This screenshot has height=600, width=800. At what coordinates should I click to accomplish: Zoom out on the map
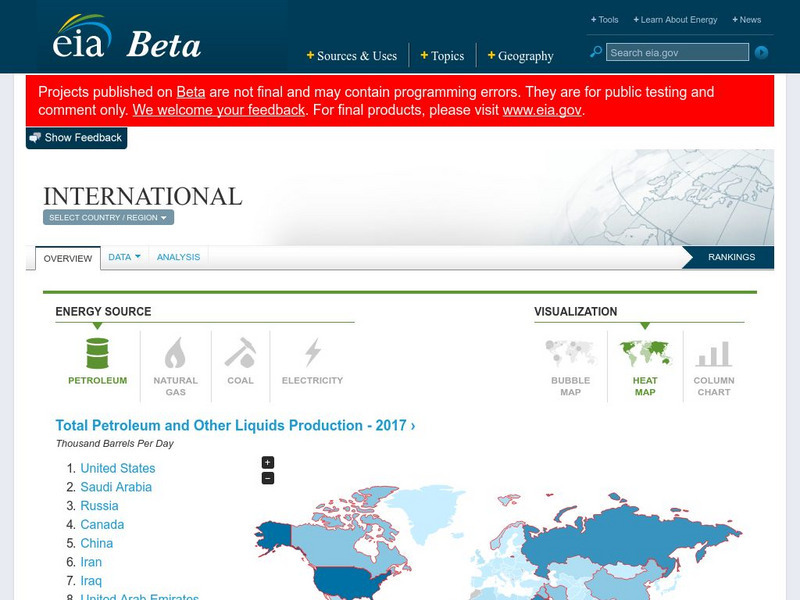point(267,478)
